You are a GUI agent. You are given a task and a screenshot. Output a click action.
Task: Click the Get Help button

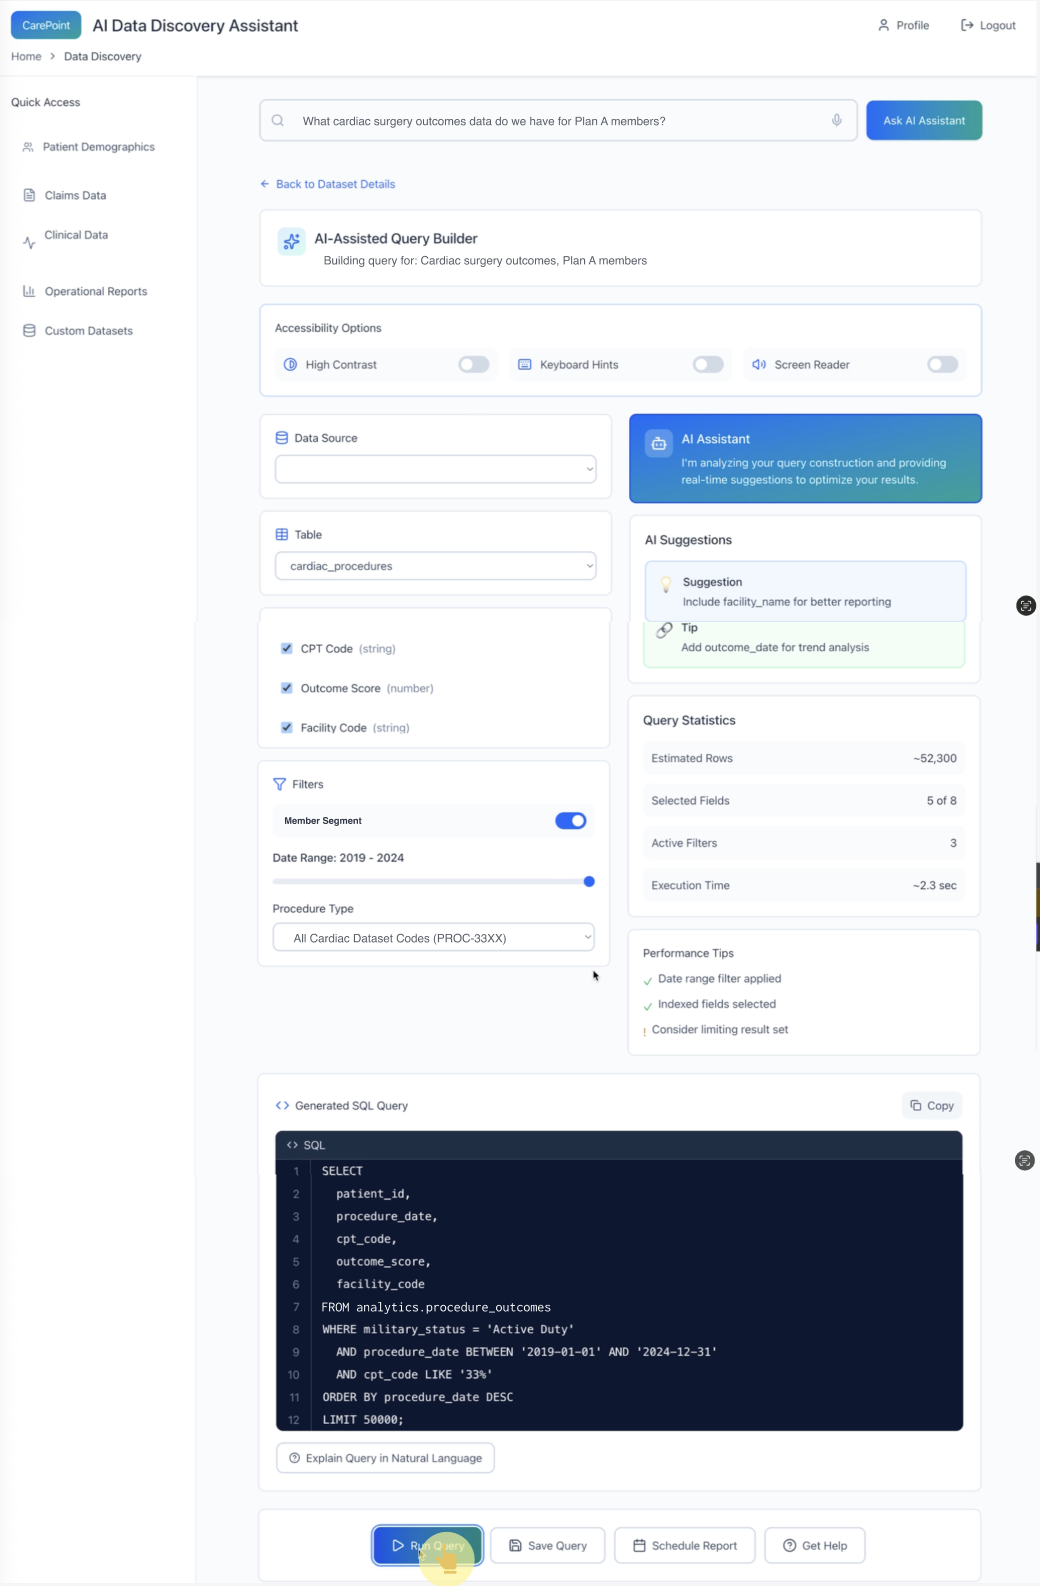point(815,1545)
